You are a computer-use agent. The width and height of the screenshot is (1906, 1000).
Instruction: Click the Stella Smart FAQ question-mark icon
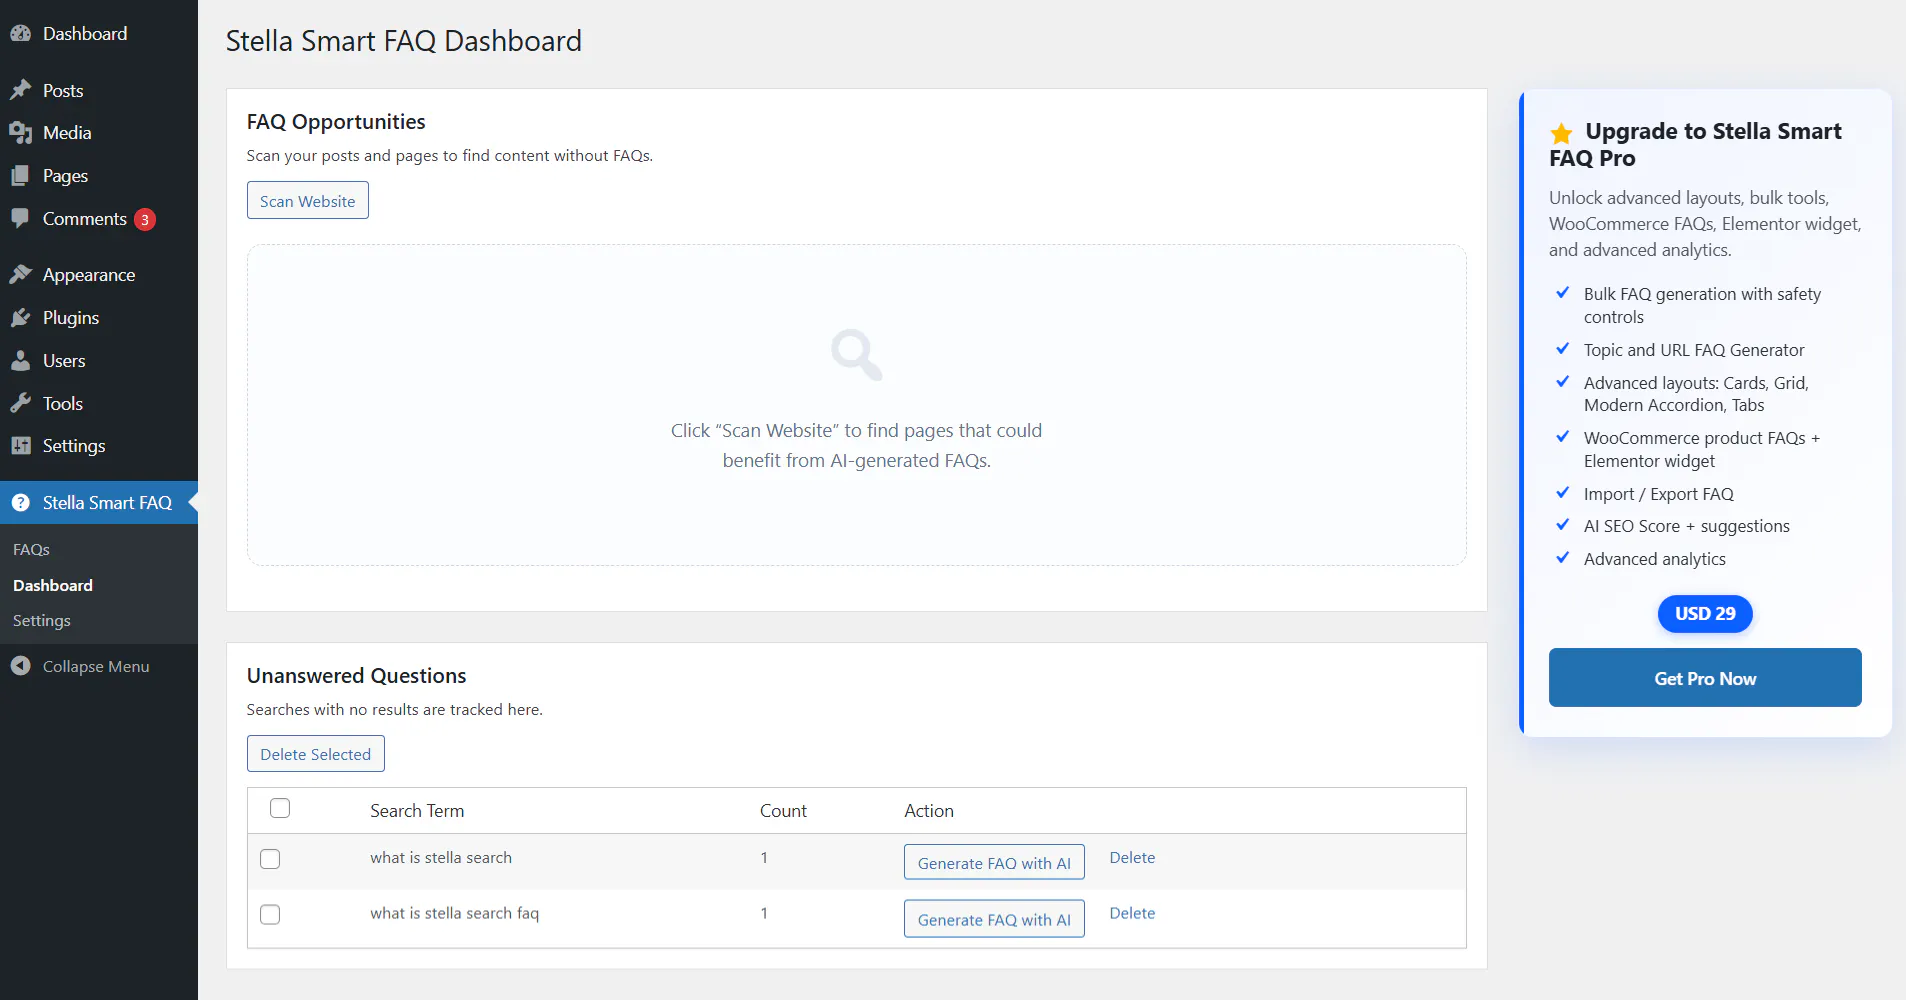point(21,502)
